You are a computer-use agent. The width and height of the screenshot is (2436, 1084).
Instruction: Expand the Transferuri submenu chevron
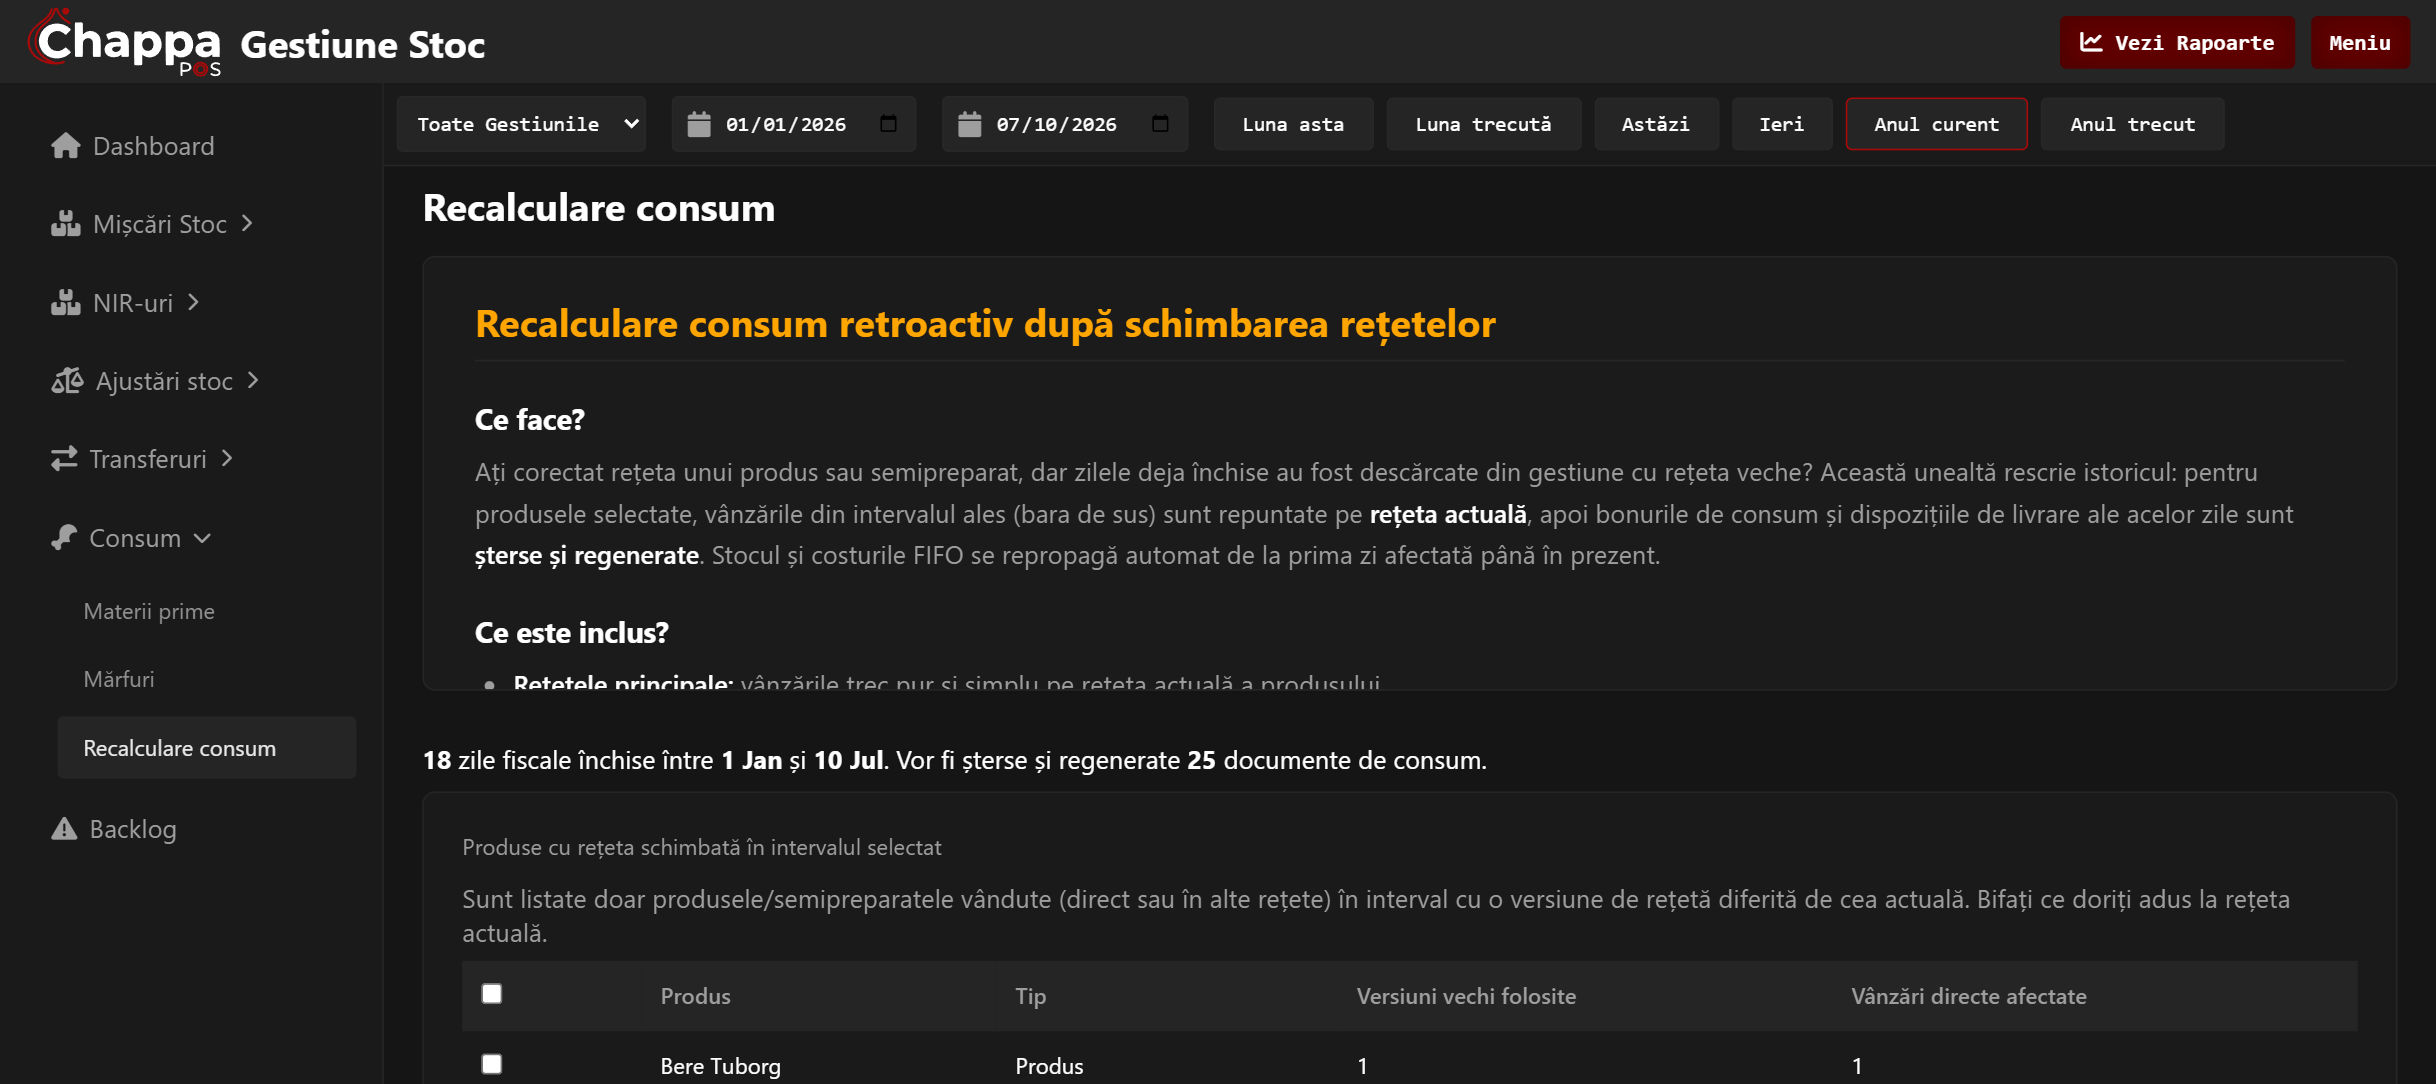pos(227,458)
